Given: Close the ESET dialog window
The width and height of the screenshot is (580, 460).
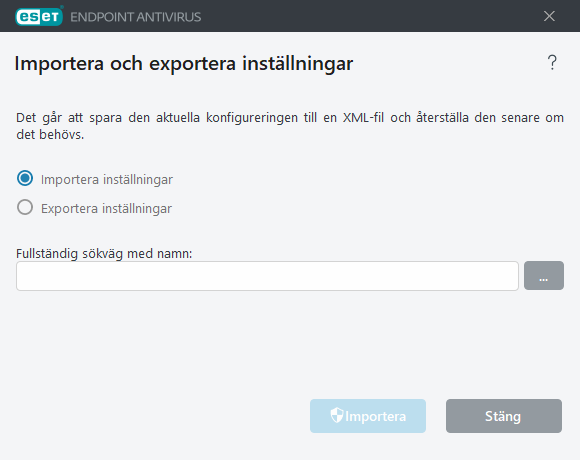Looking at the screenshot, I should pyautogui.click(x=549, y=16).
